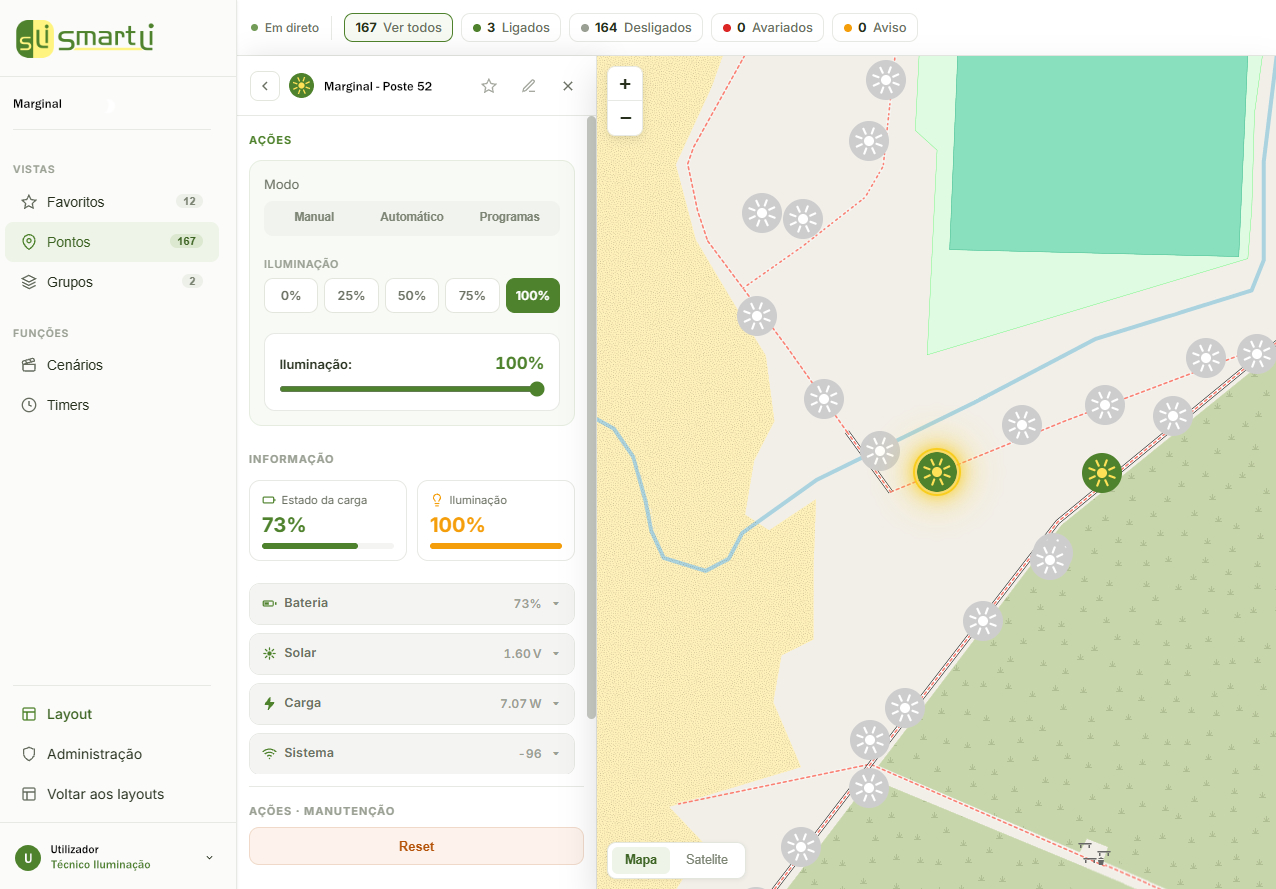Filter points by Desligados

click(x=636, y=28)
